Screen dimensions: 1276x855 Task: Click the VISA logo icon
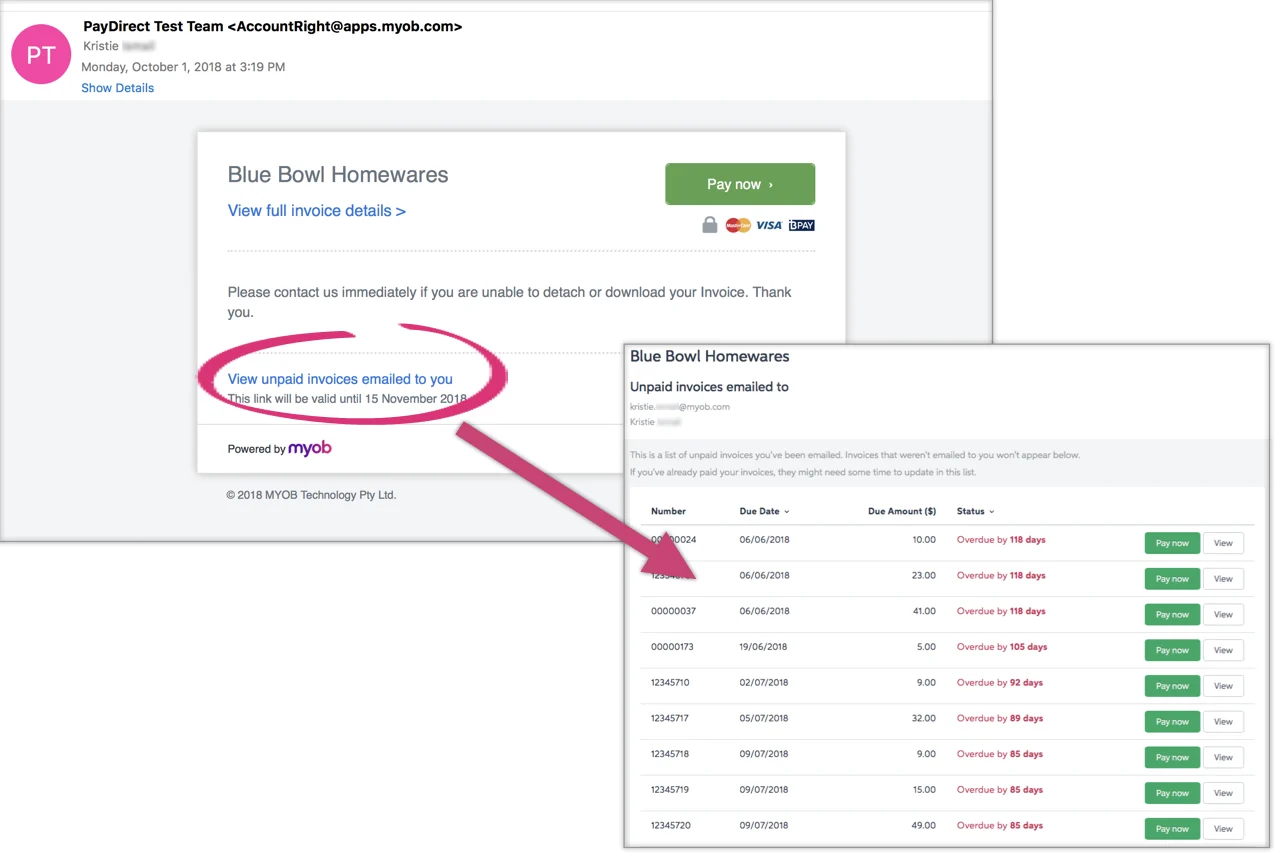coord(769,225)
